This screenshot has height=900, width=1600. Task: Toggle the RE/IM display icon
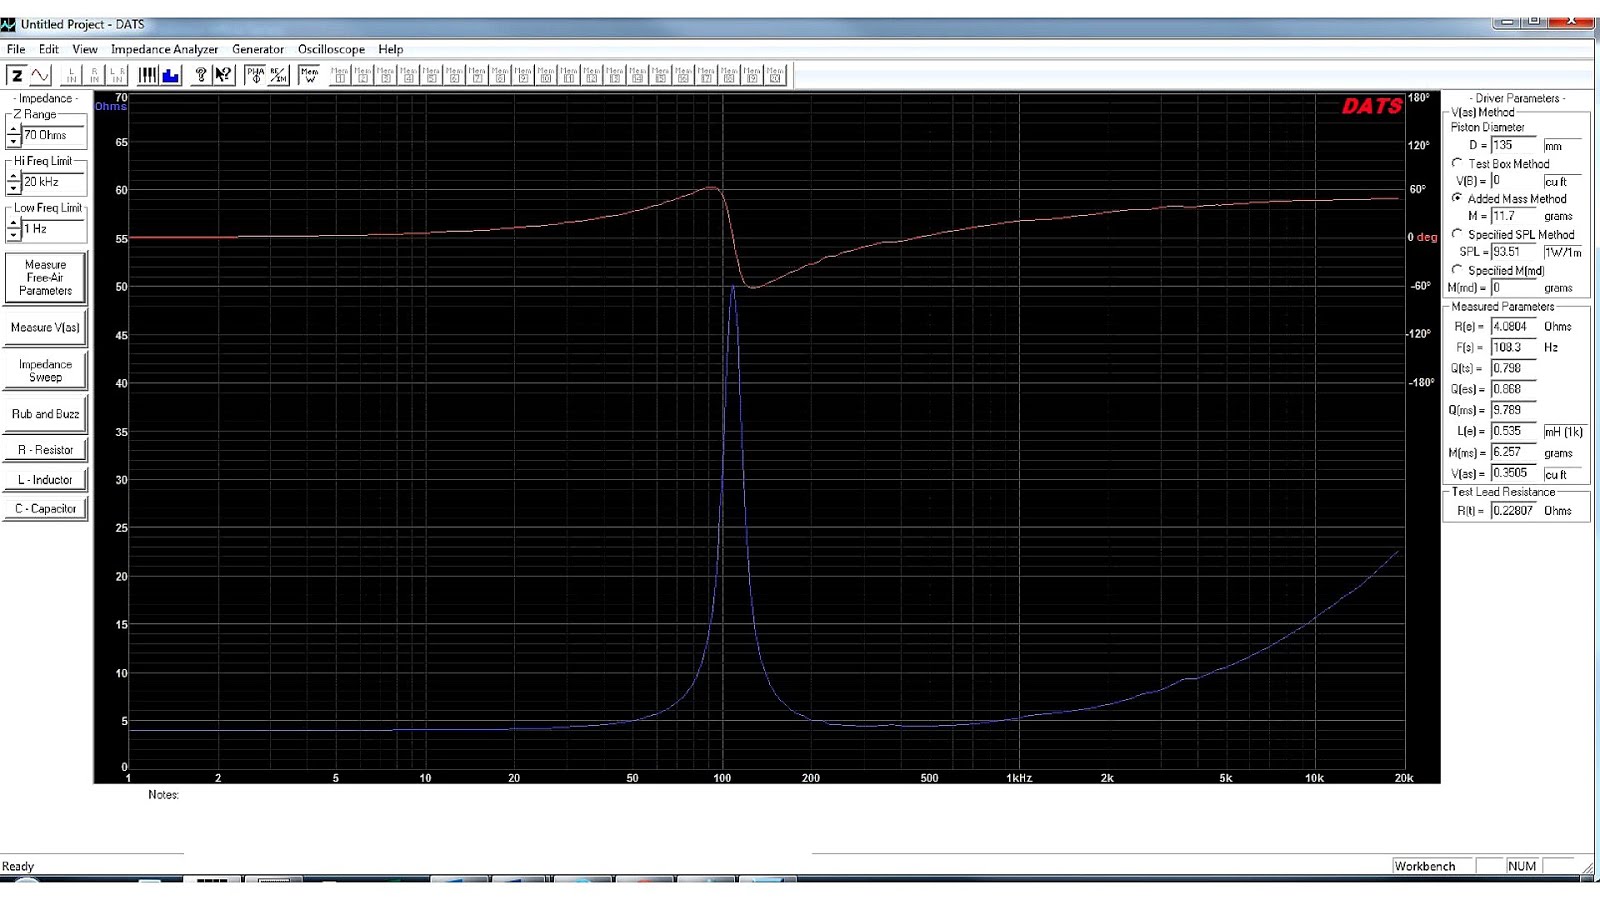(x=278, y=75)
